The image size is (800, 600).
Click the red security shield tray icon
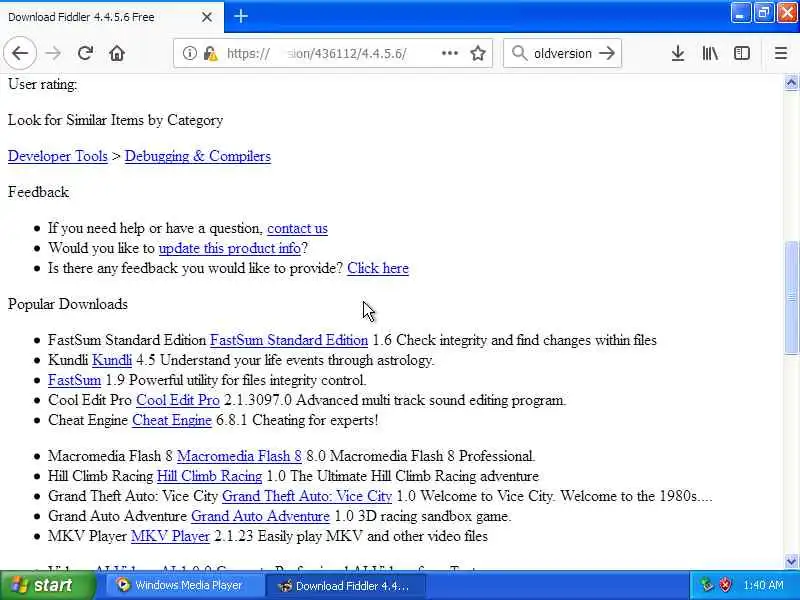coord(724,585)
